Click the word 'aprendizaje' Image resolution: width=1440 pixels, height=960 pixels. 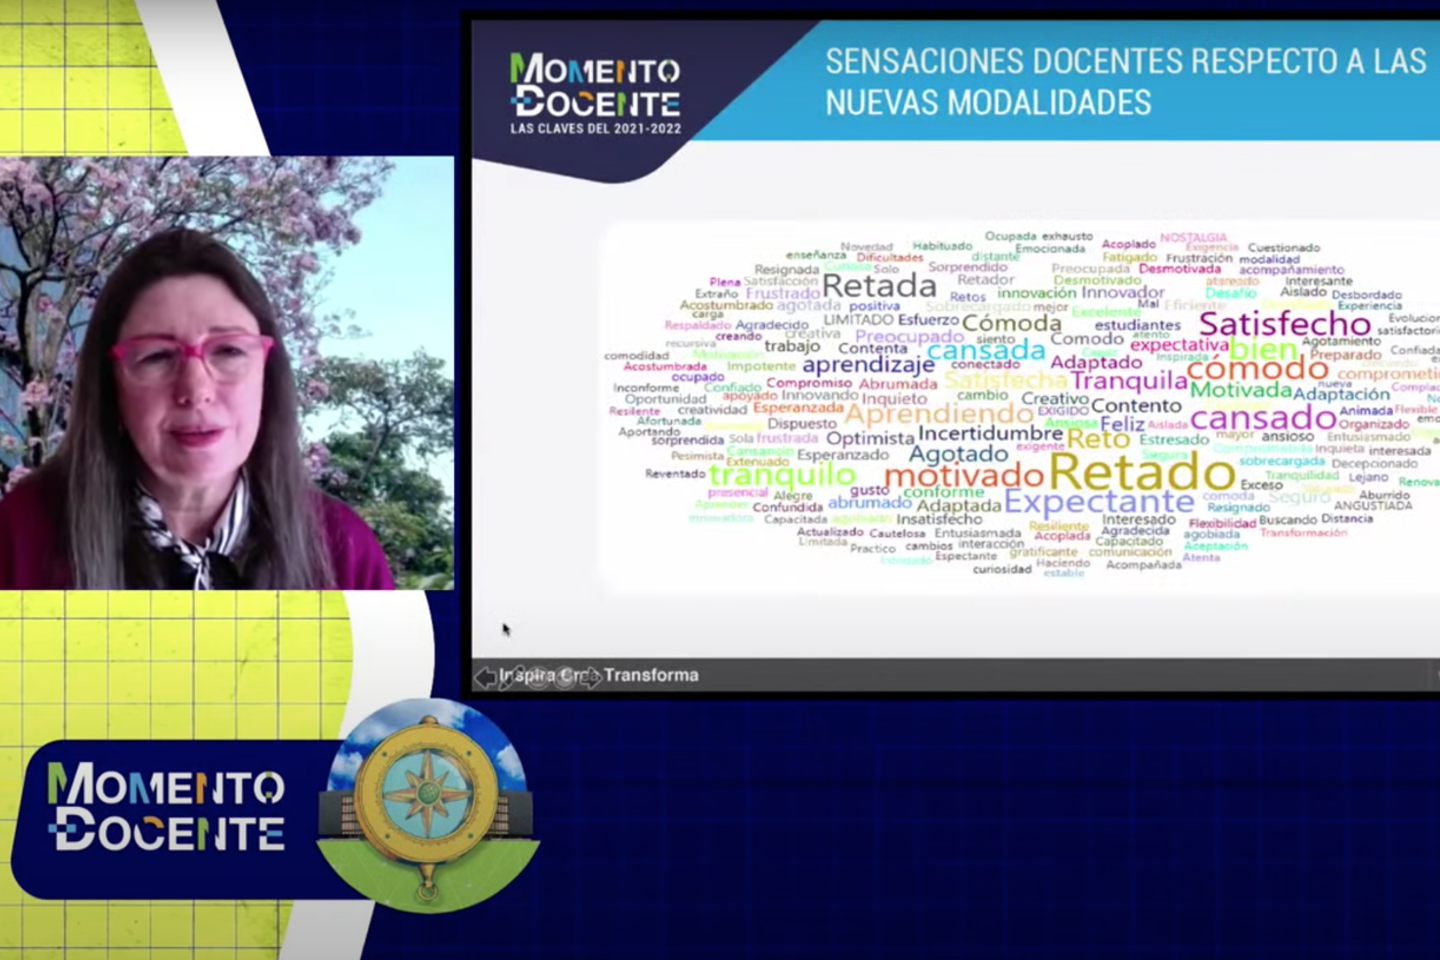[868, 366]
